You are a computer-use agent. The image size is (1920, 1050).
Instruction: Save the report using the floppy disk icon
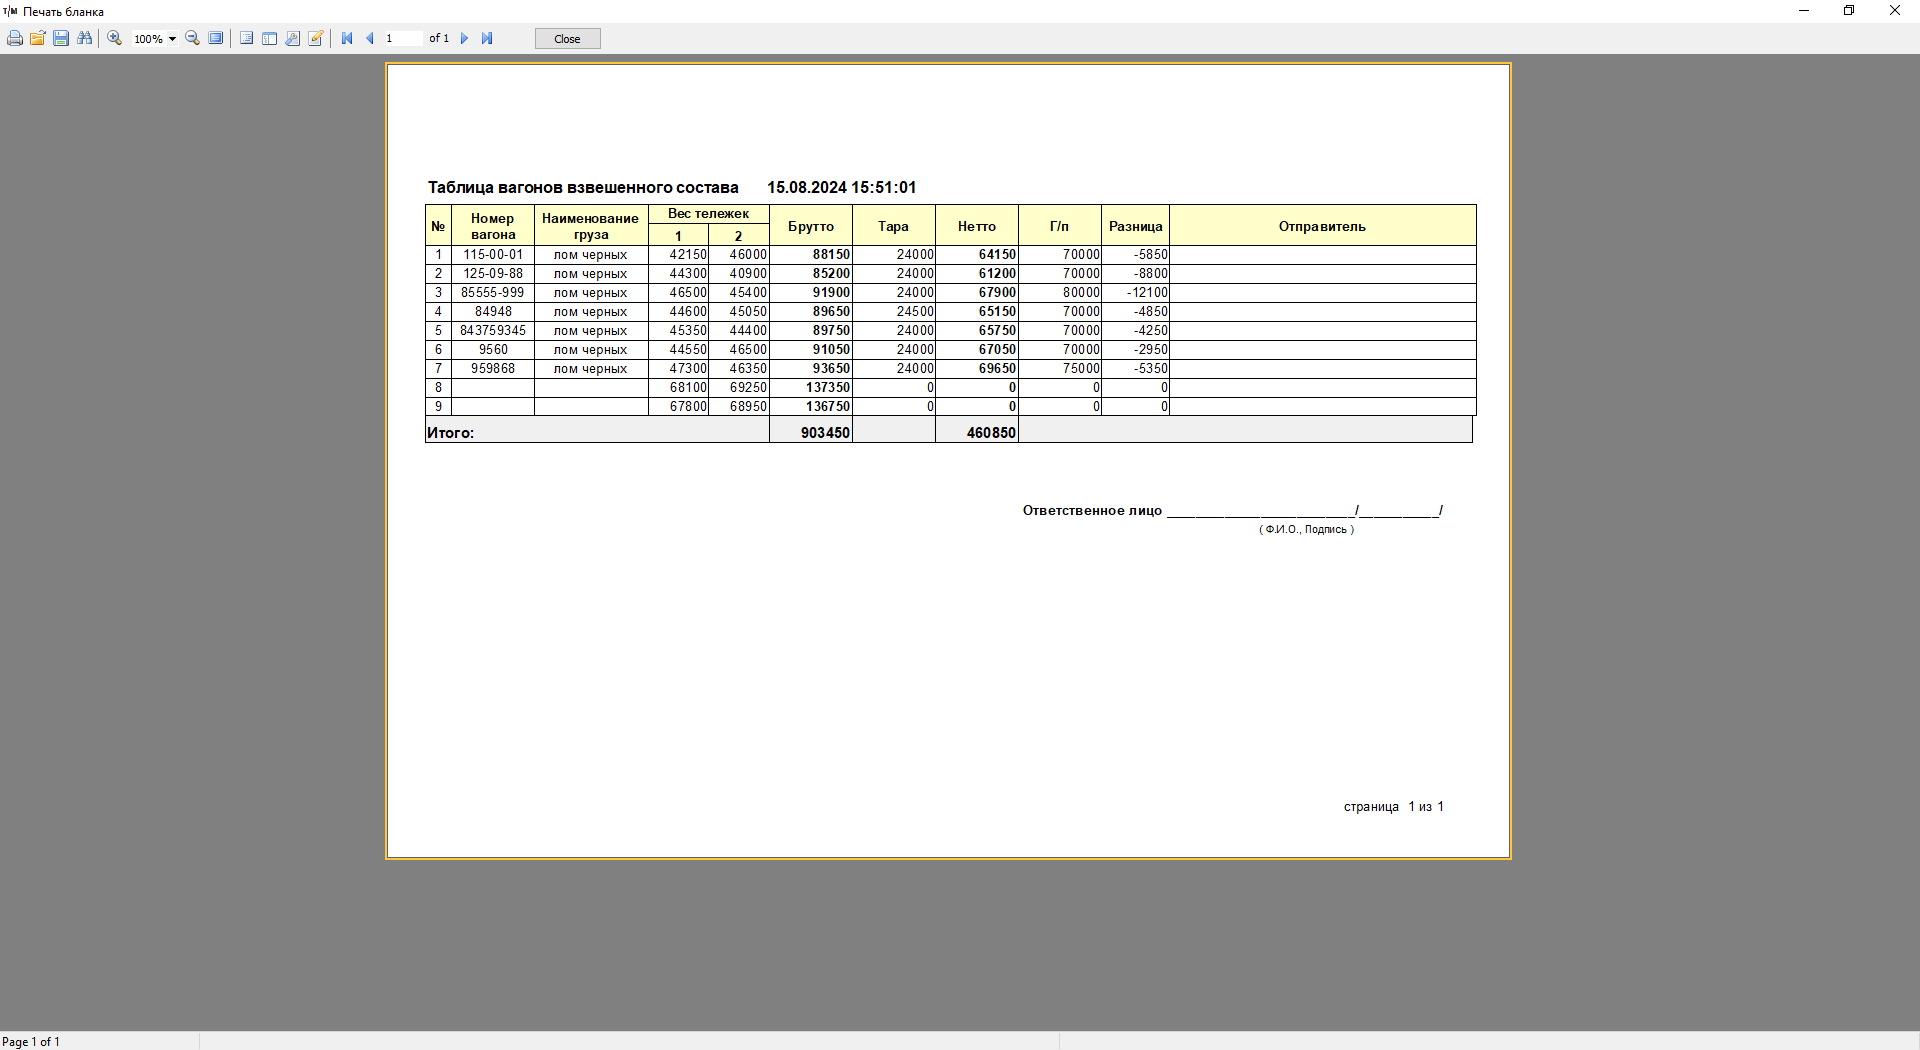click(61, 39)
